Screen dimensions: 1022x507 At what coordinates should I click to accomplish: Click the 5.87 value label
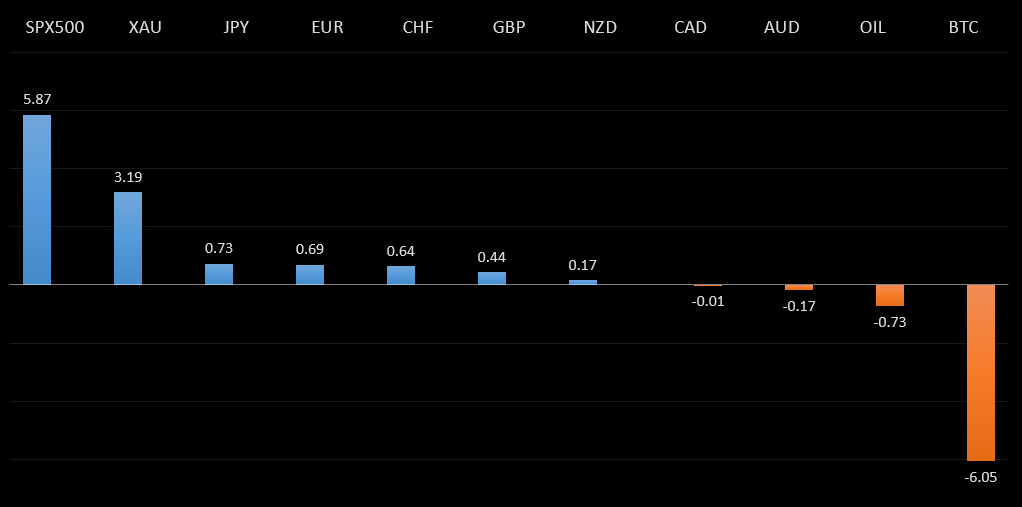pyautogui.click(x=37, y=100)
